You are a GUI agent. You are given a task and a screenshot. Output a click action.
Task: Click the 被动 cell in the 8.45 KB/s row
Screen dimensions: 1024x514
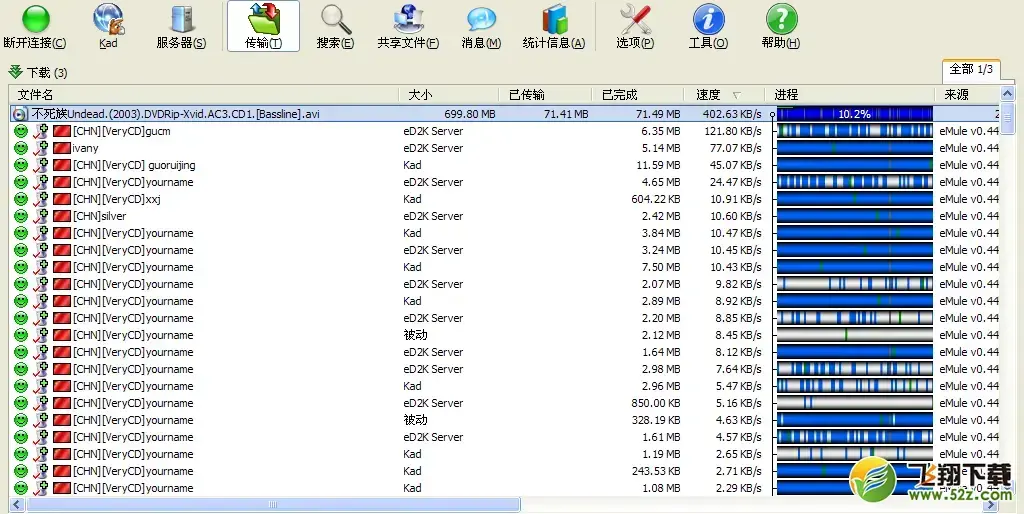click(415, 335)
